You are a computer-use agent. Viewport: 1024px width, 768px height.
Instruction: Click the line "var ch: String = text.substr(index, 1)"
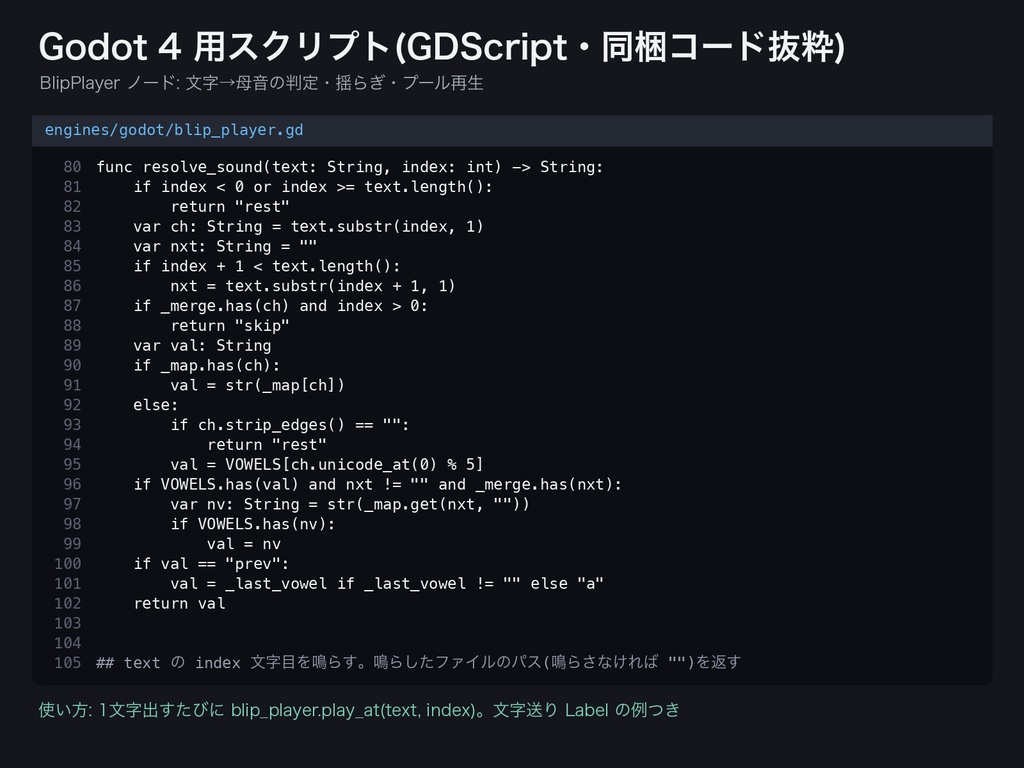pos(308,227)
